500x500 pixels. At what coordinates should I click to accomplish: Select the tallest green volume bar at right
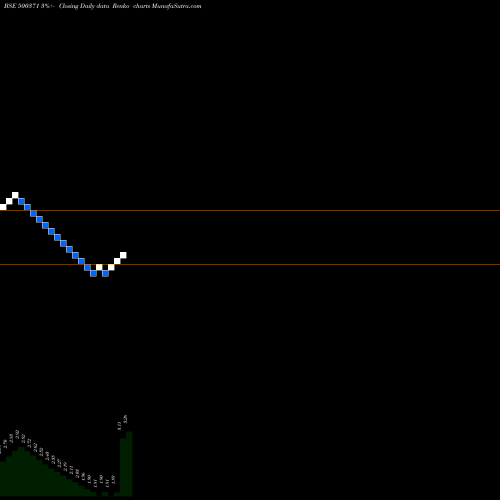[x=129, y=464]
